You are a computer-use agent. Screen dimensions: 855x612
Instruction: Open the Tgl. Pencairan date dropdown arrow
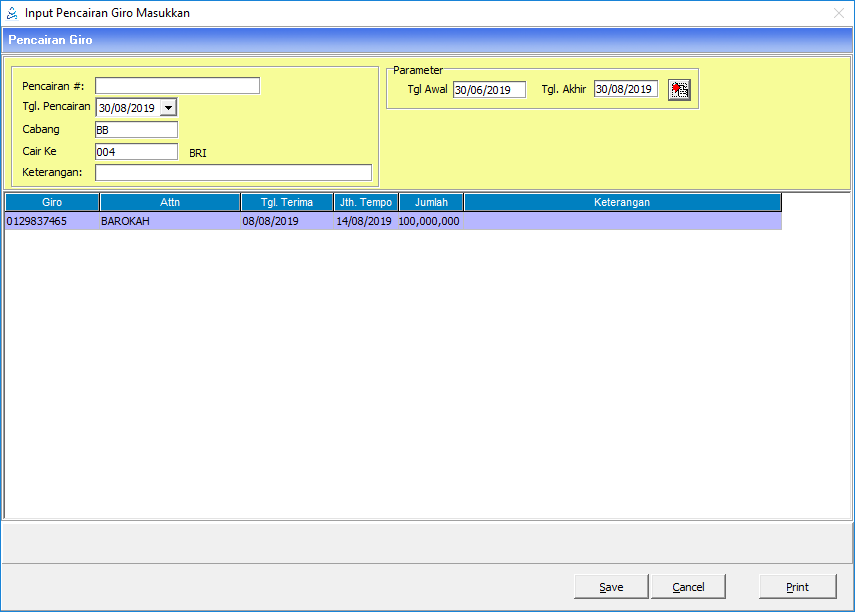168,107
